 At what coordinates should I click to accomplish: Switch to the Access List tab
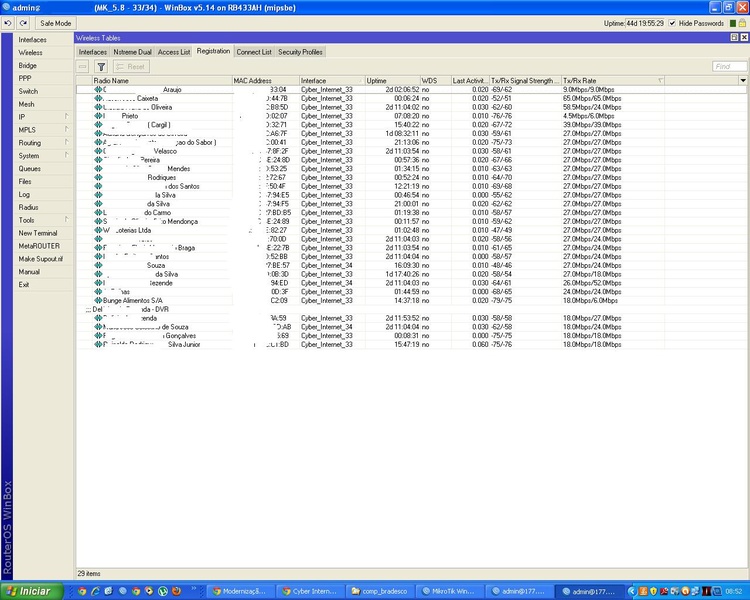click(x=174, y=52)
